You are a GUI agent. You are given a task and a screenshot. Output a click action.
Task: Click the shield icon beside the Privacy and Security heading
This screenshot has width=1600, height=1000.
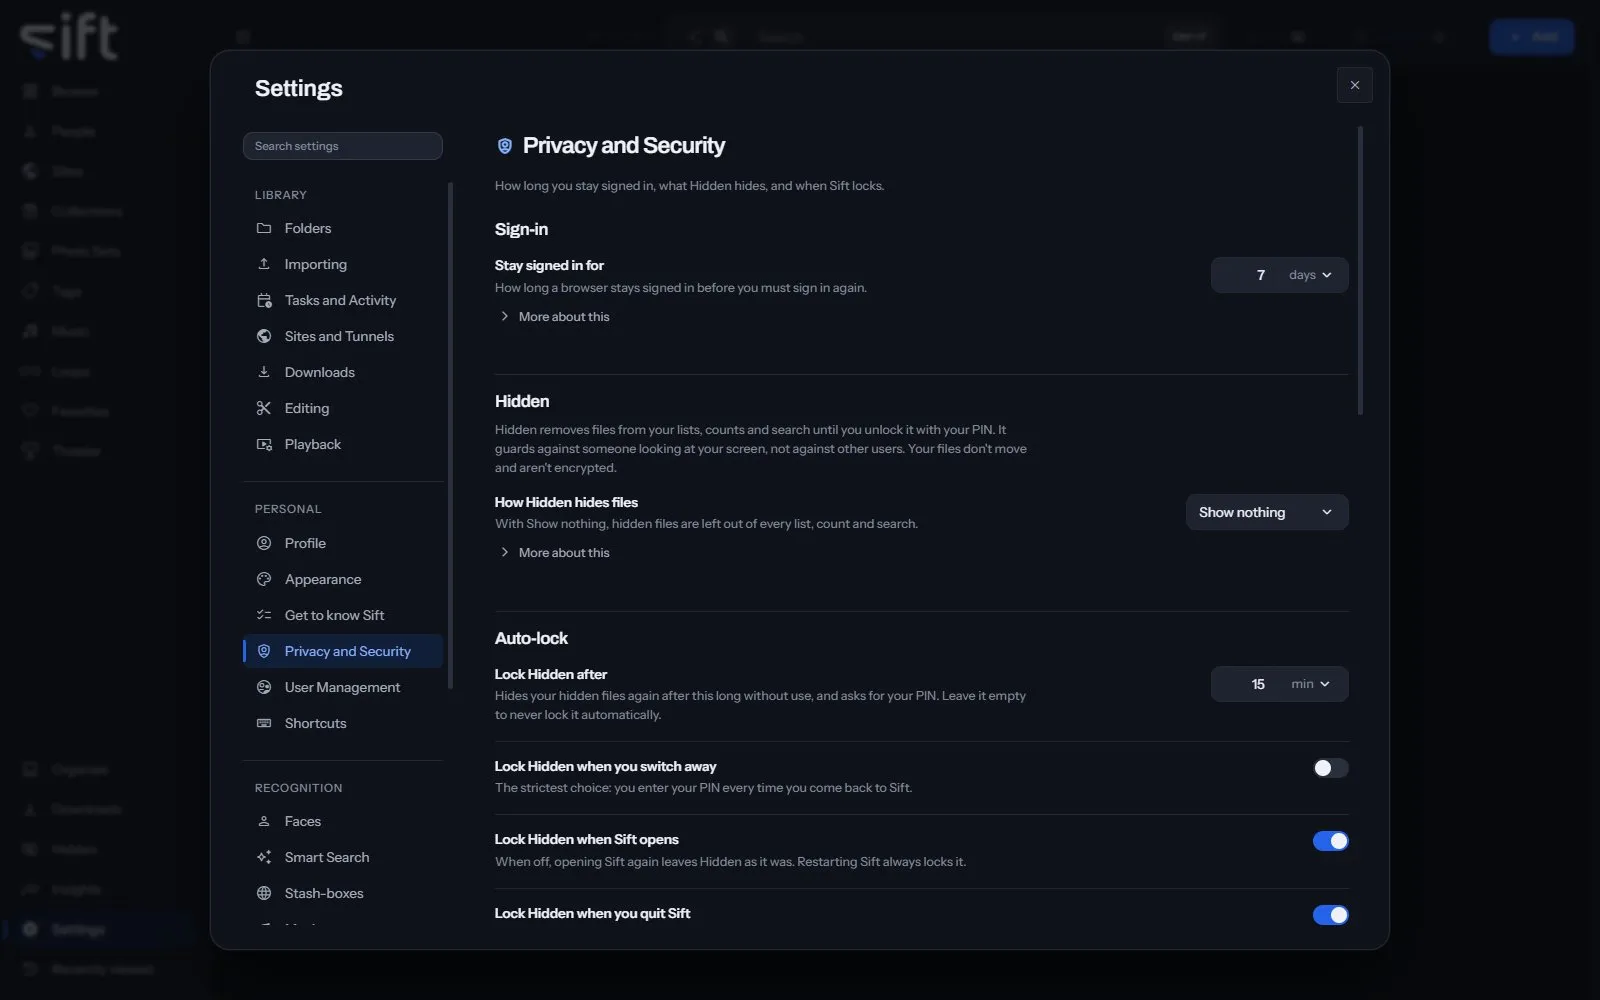tap(505, 146)
